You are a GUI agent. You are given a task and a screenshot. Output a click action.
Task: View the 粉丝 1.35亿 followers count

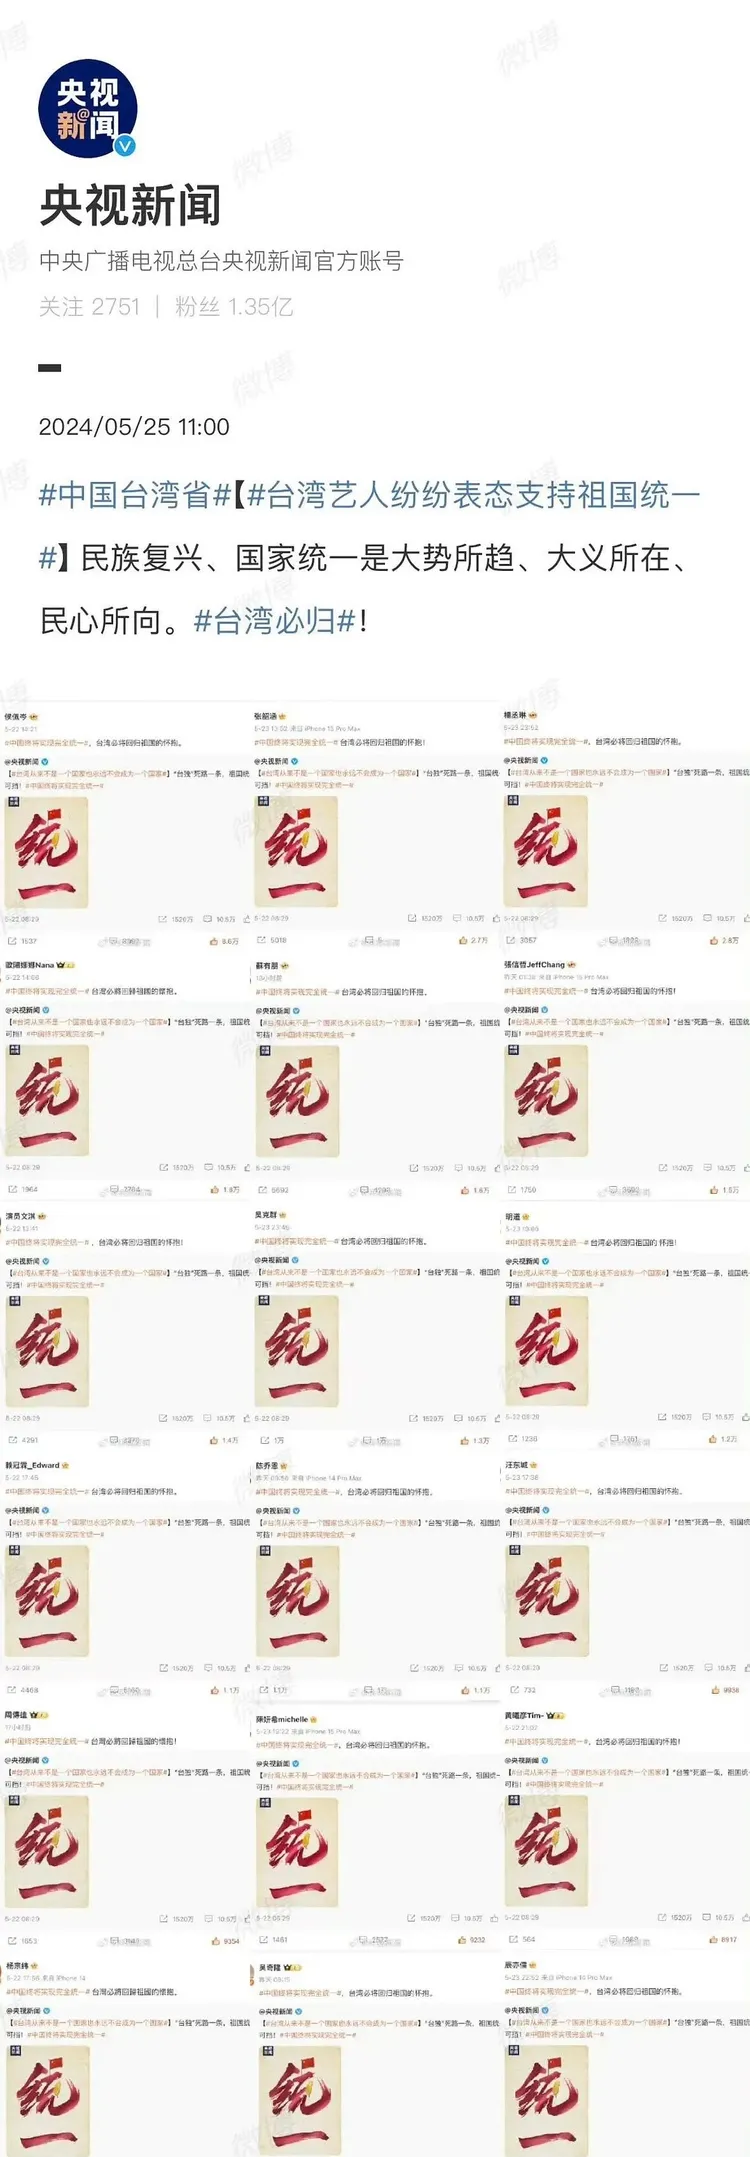234,306
